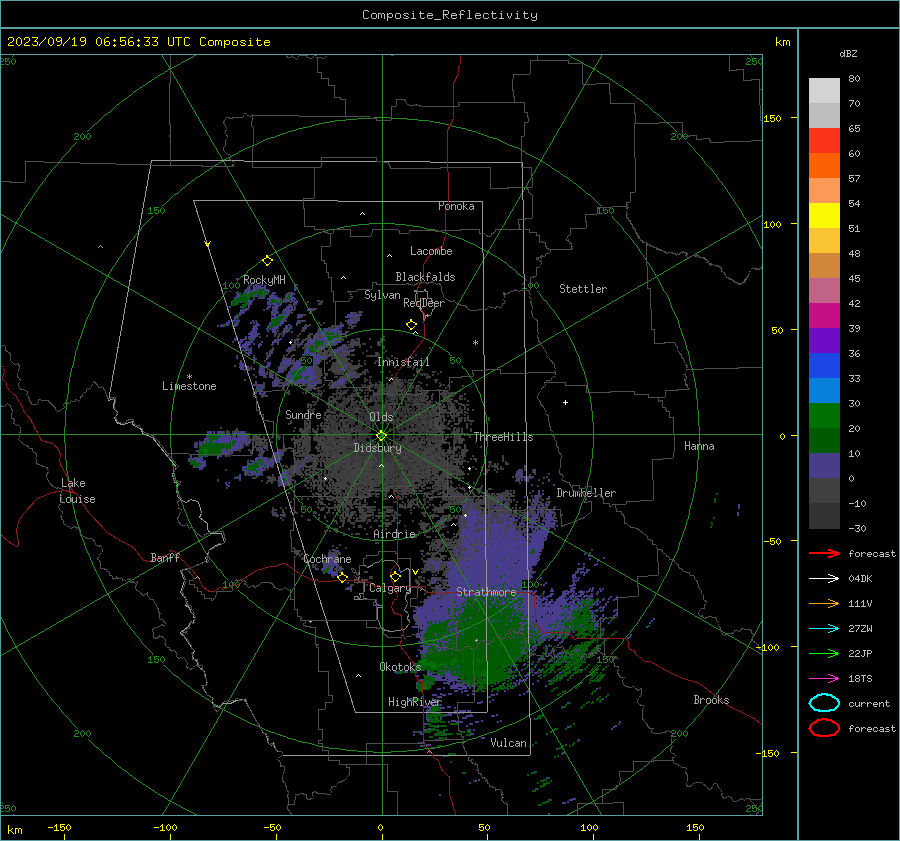Click the Banff map label
Image resolution: width=900 pixels, height=841 pixels.
pos(165,557)
